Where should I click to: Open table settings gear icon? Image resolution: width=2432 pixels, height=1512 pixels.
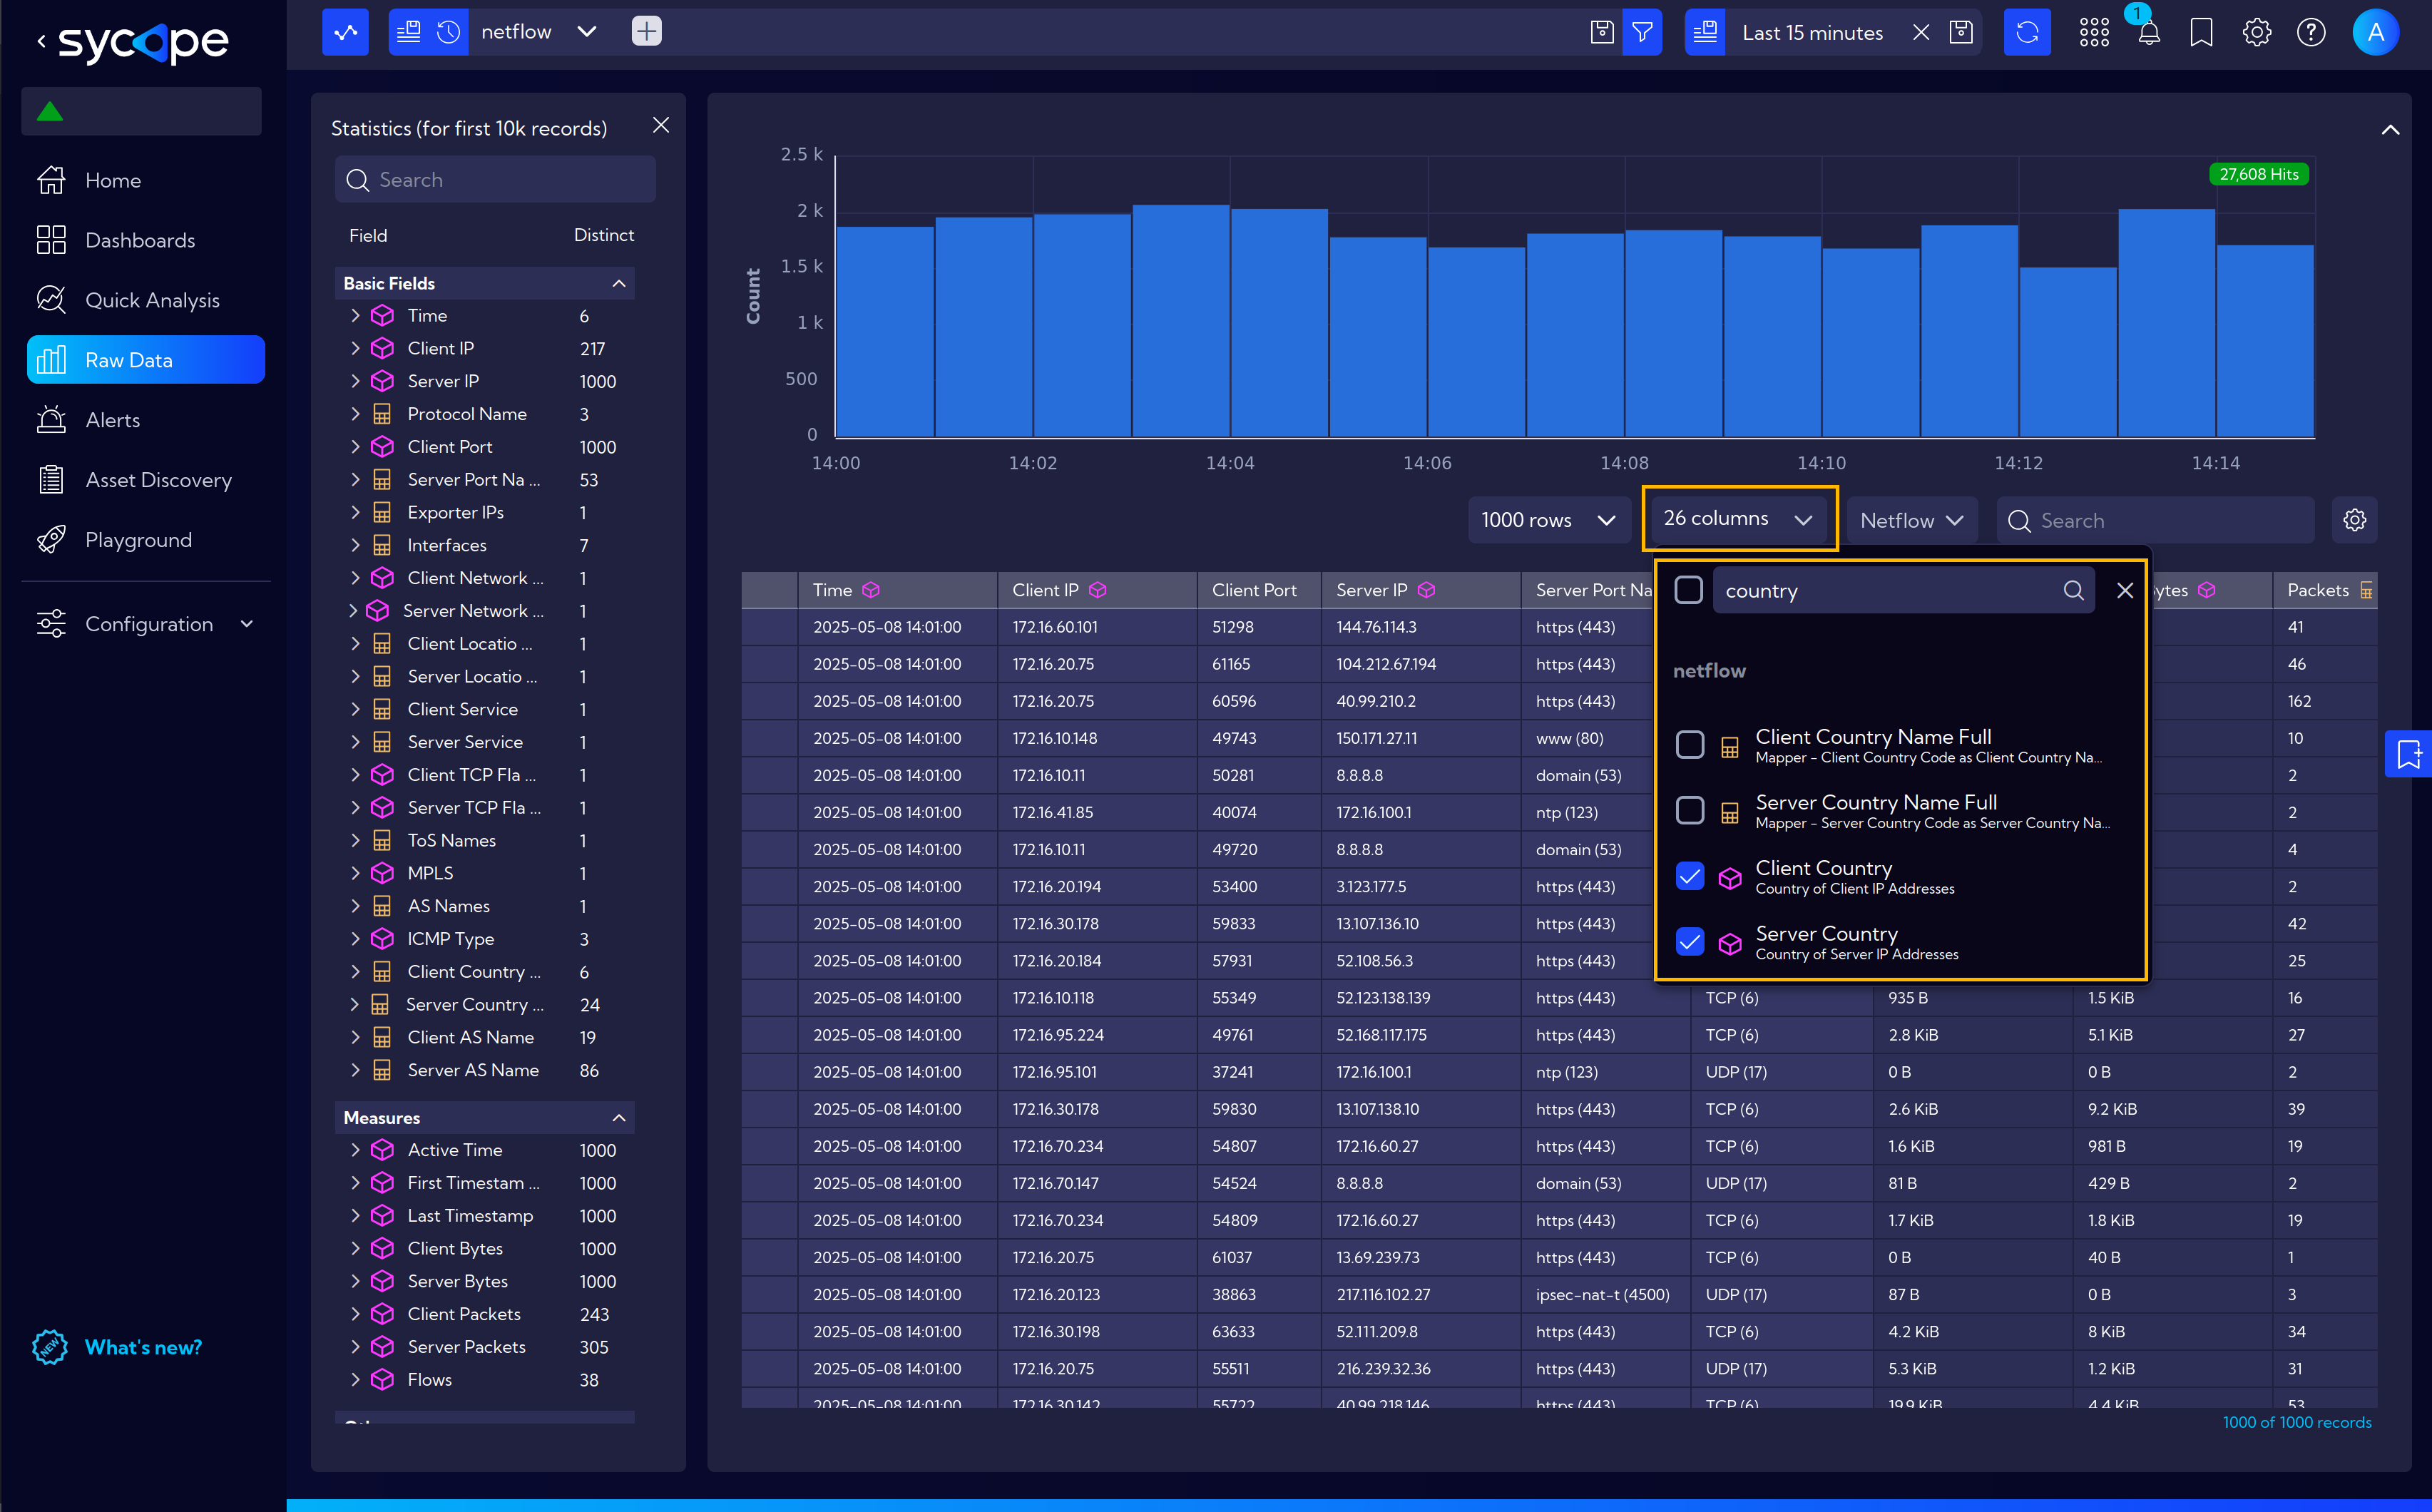[2355, 520]
